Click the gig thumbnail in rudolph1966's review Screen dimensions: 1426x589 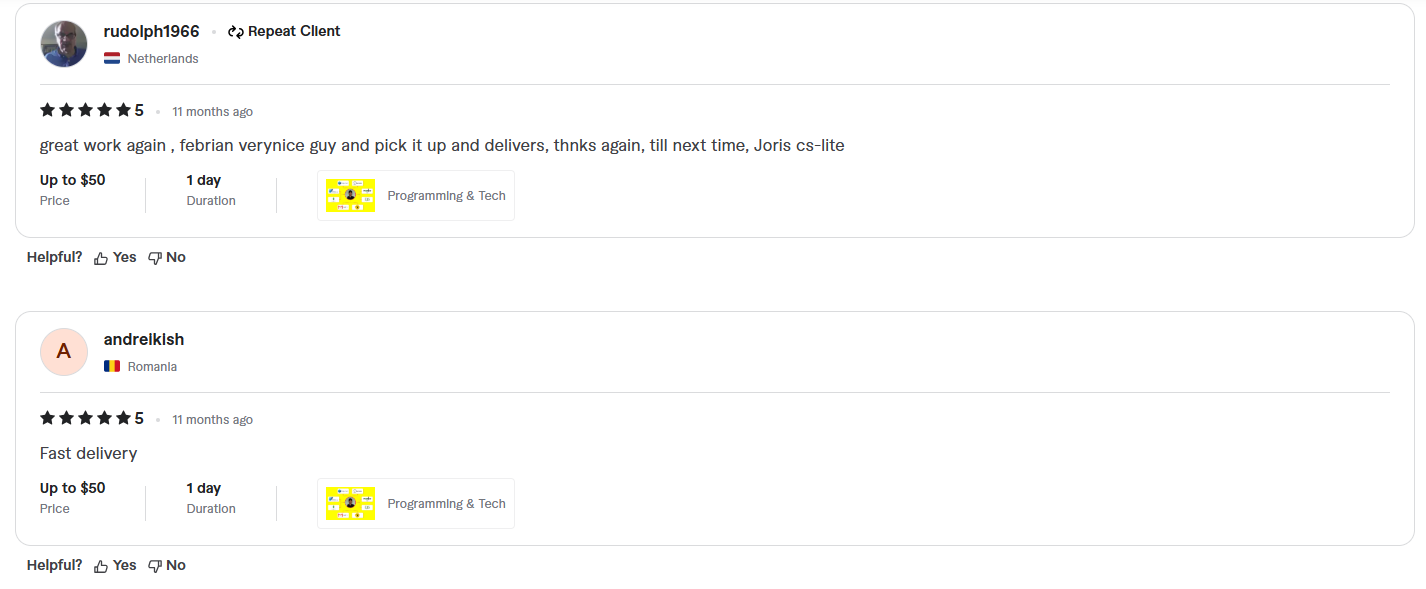[x=349, y=195]
